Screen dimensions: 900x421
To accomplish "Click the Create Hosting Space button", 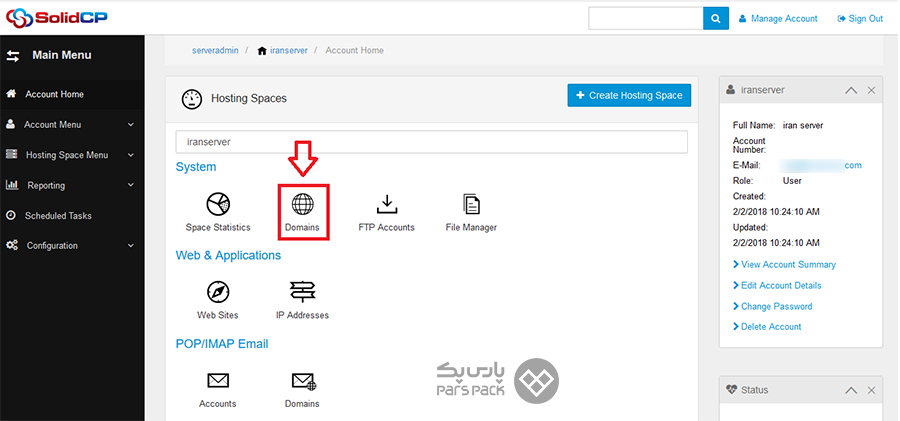I will [x=629, y=95].
